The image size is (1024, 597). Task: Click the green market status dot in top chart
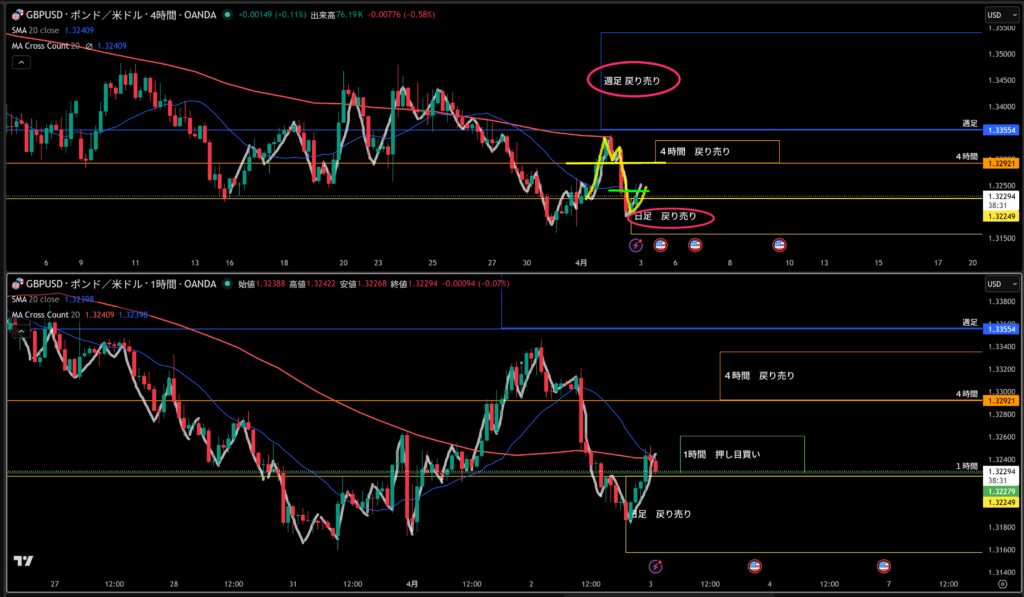pos(229,15)
